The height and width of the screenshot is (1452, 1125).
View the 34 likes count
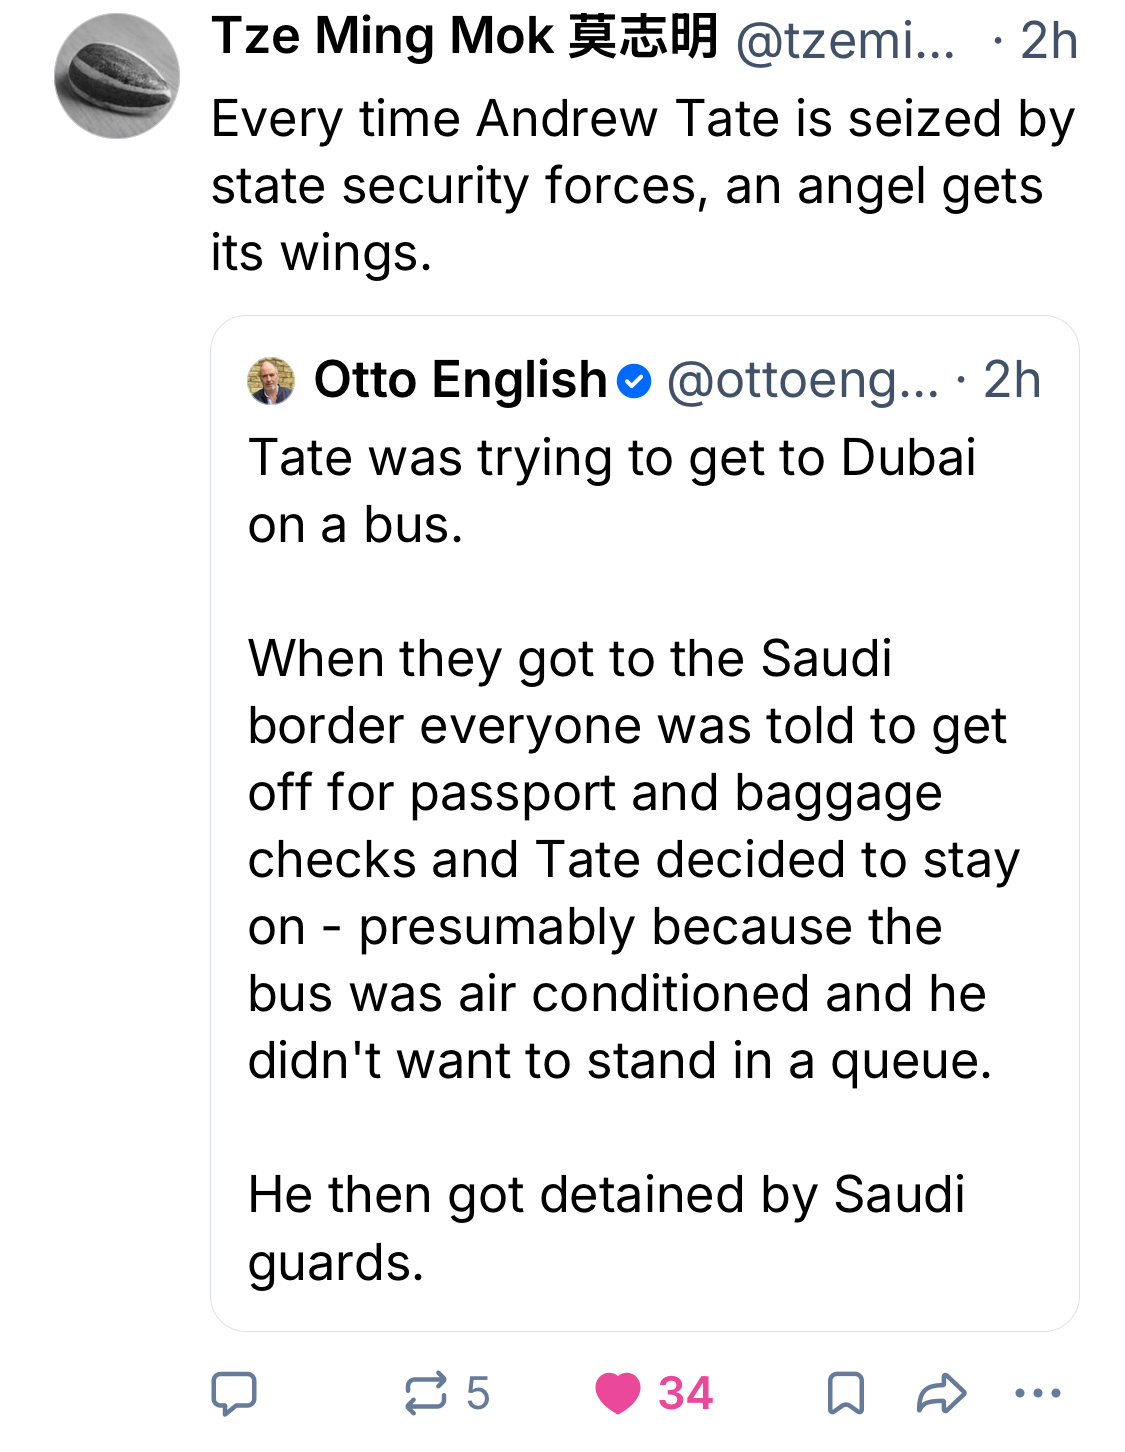[x=686, y=1393]
